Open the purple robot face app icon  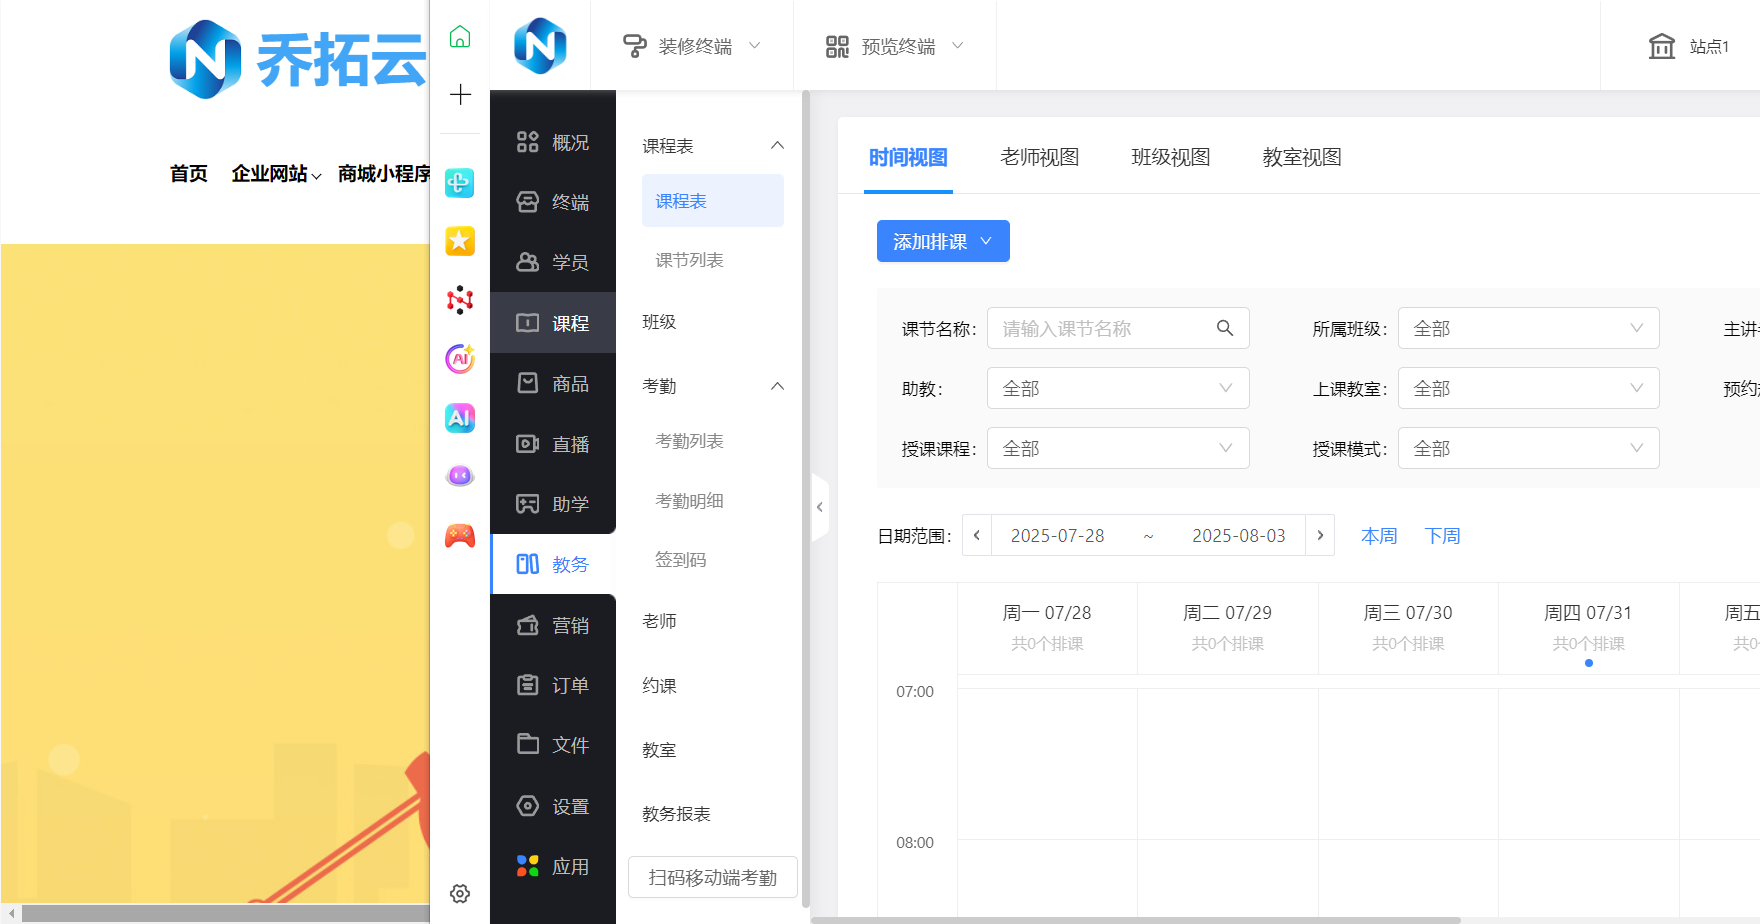pos(460,476)
